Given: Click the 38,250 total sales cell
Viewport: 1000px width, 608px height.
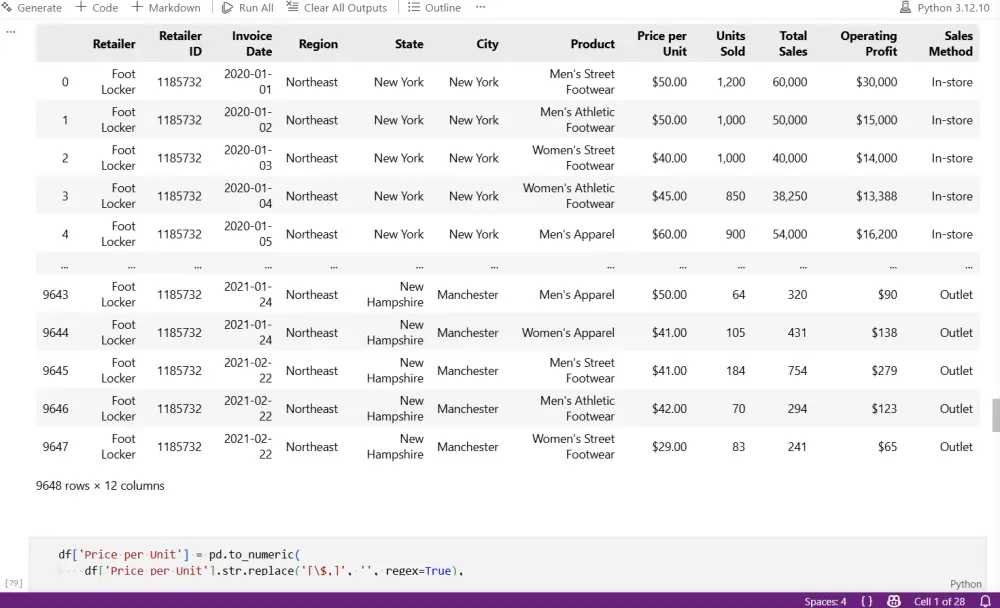Looking at the screenshot, I should click(x=790, y=196).
